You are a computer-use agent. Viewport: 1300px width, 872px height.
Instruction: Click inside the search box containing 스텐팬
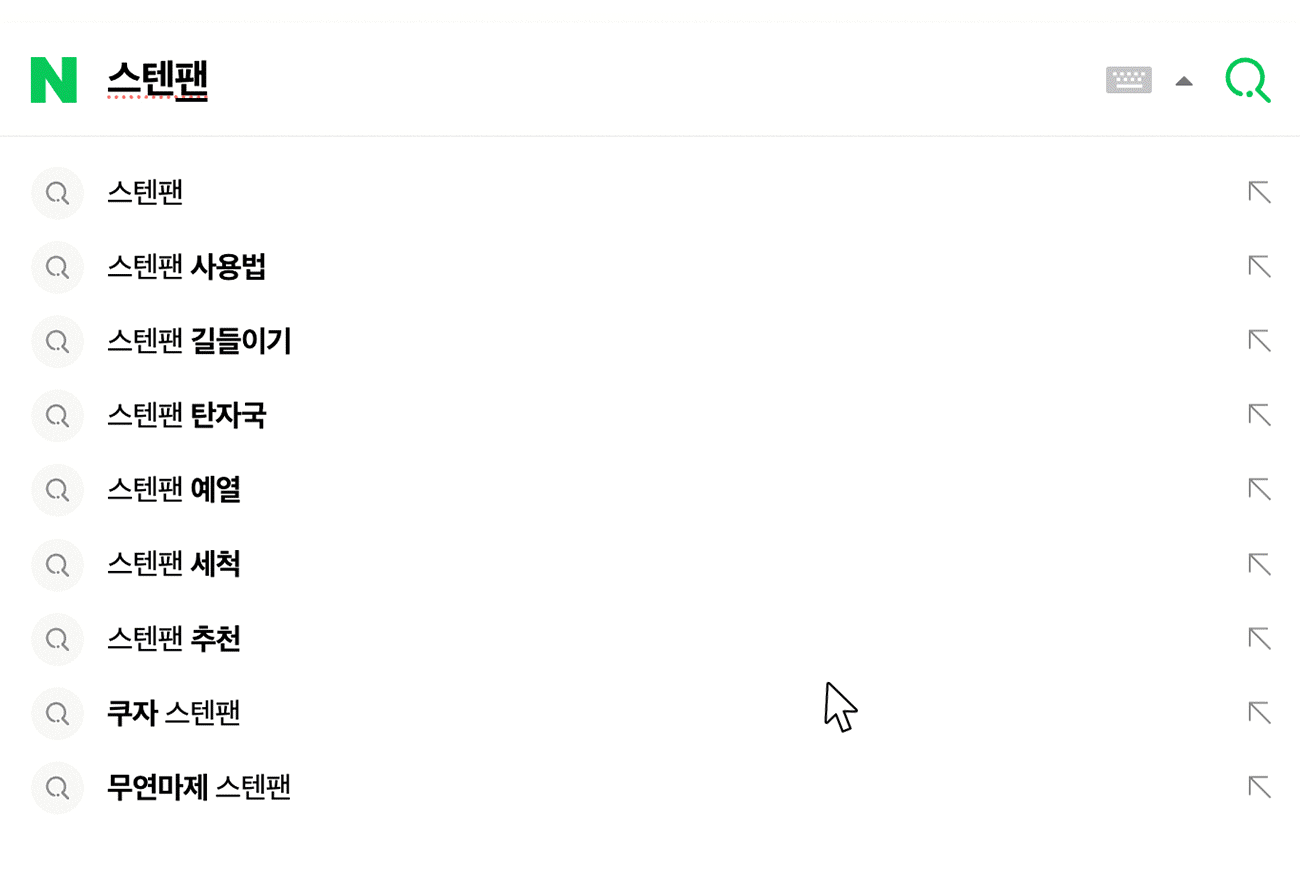(x=600, y=80)
